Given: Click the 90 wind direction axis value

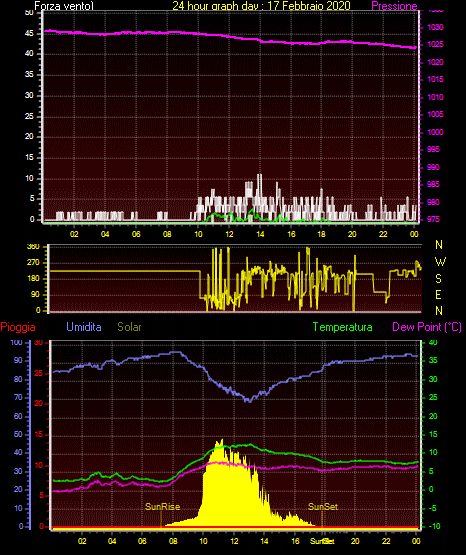Looking at the screenshot, I should pyautogui.click(x=35, y=294).
